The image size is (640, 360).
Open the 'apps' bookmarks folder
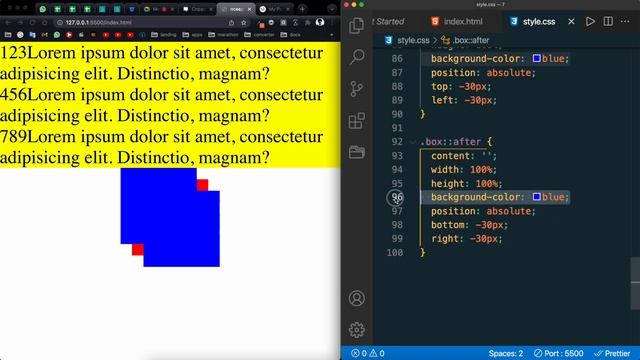(x=192, y=35)
